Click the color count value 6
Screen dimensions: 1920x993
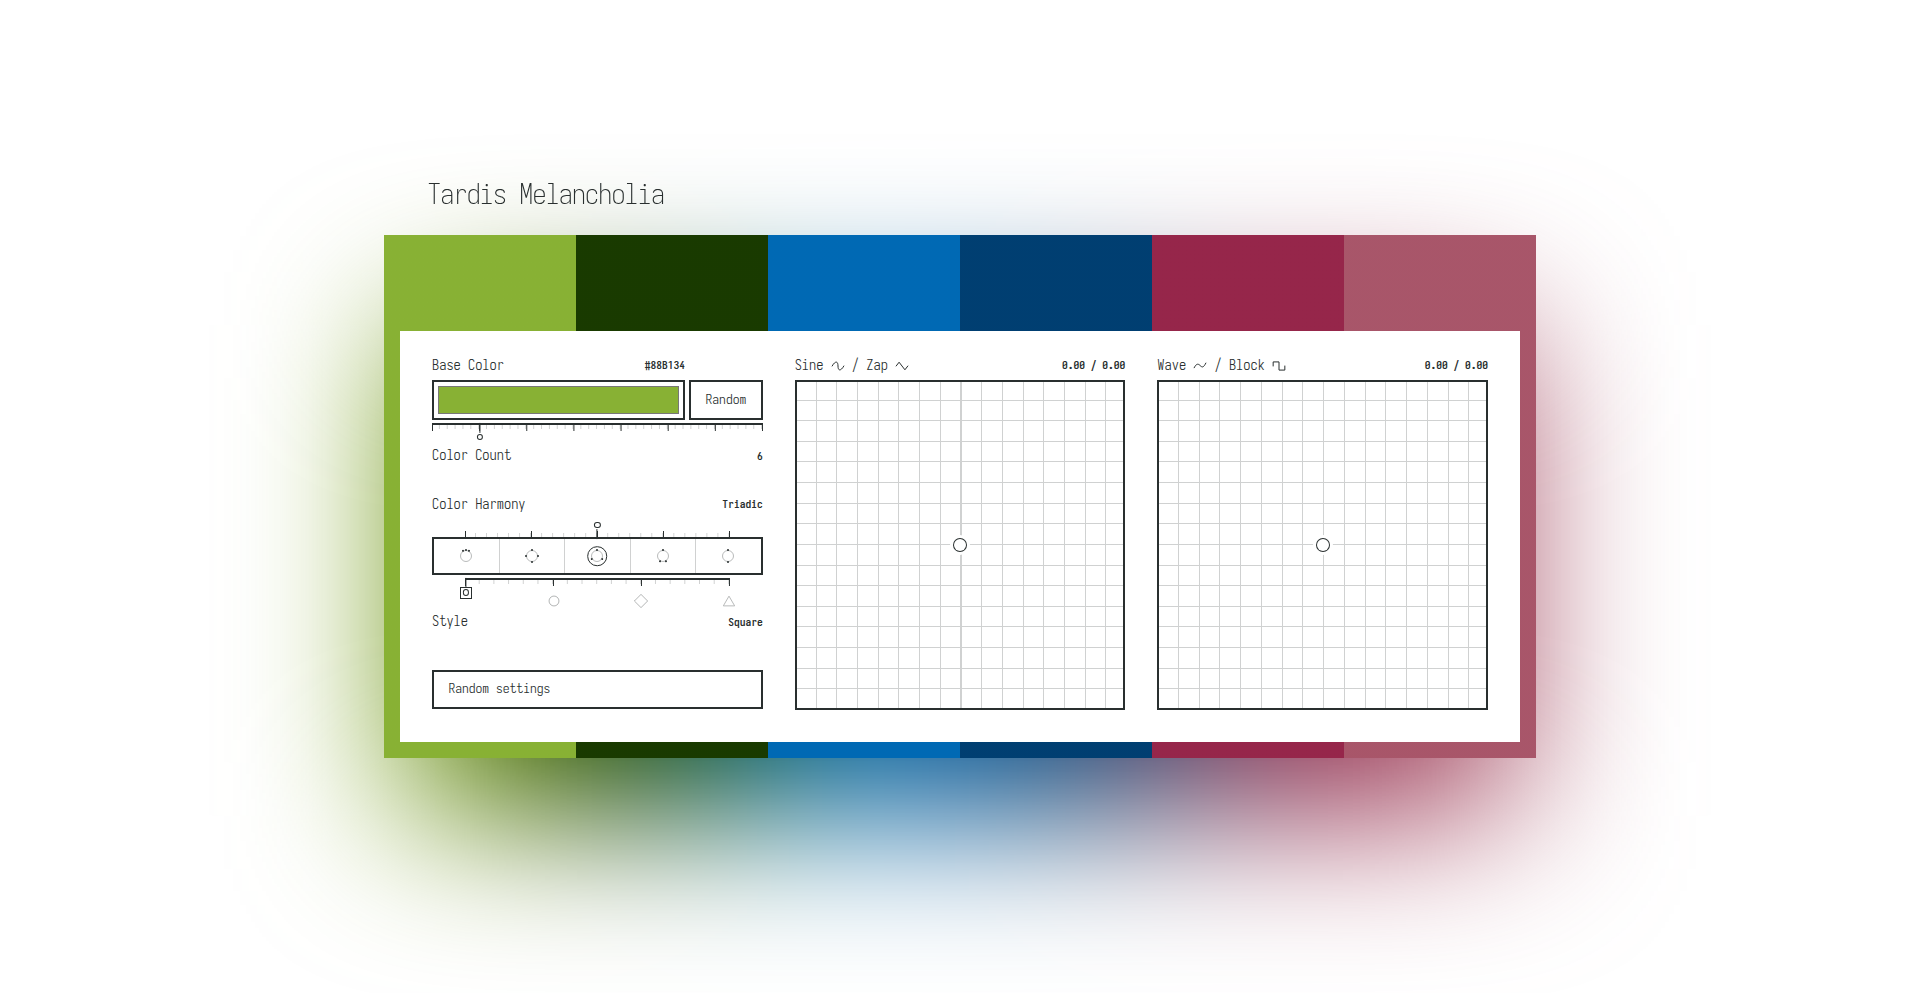[x=760, y=456]
